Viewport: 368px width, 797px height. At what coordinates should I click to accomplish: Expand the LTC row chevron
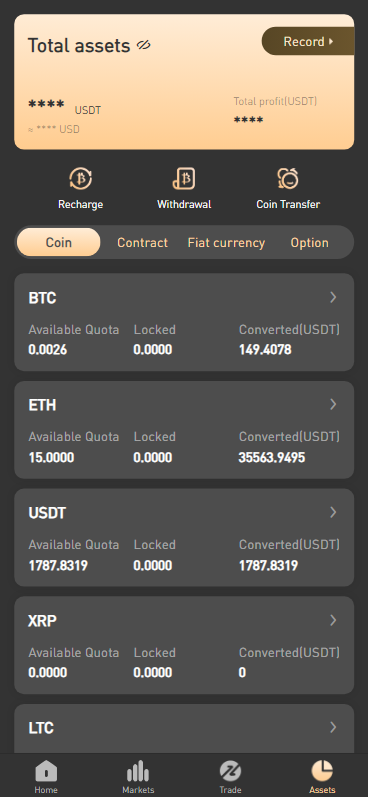pyautogui.click(x=333, y=728)
